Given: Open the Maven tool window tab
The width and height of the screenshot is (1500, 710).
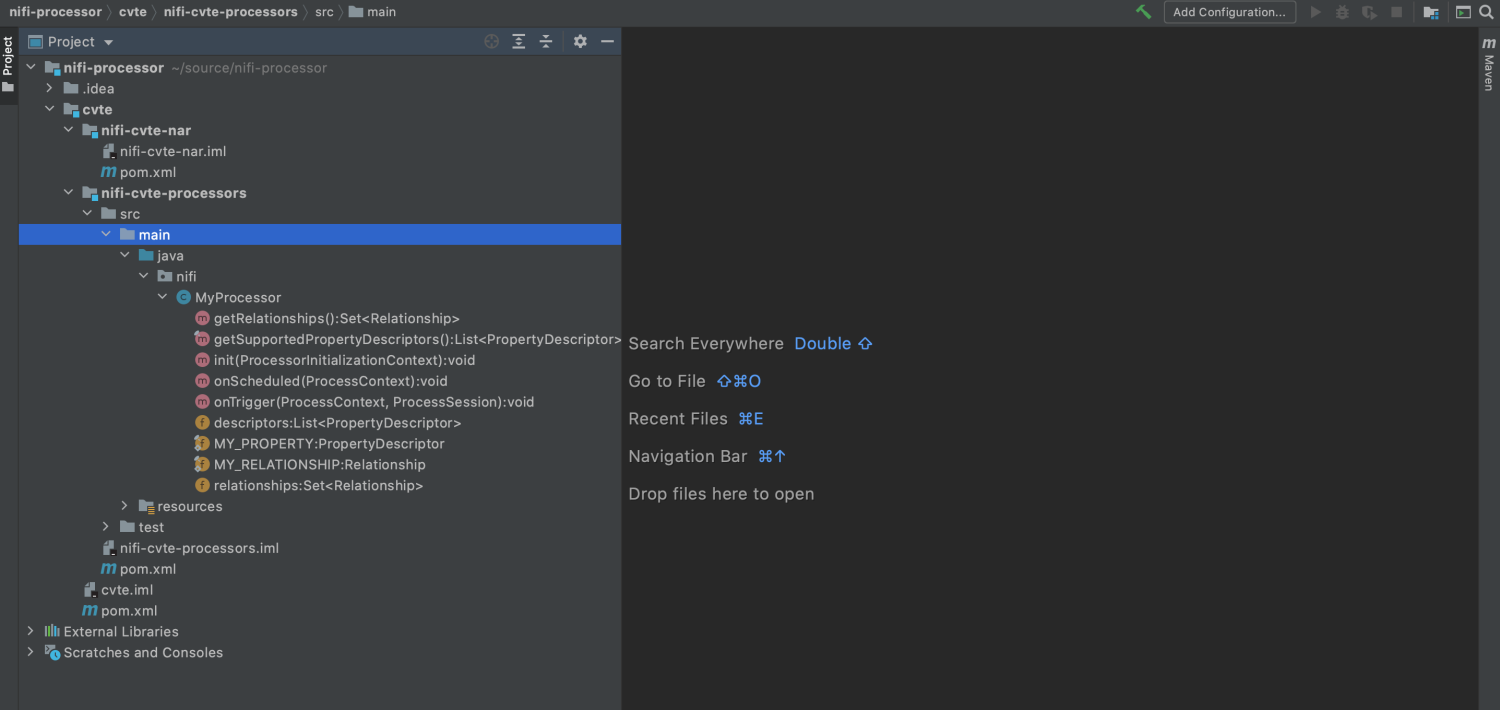Looking at the screenshot, I should coord(1489,66).
